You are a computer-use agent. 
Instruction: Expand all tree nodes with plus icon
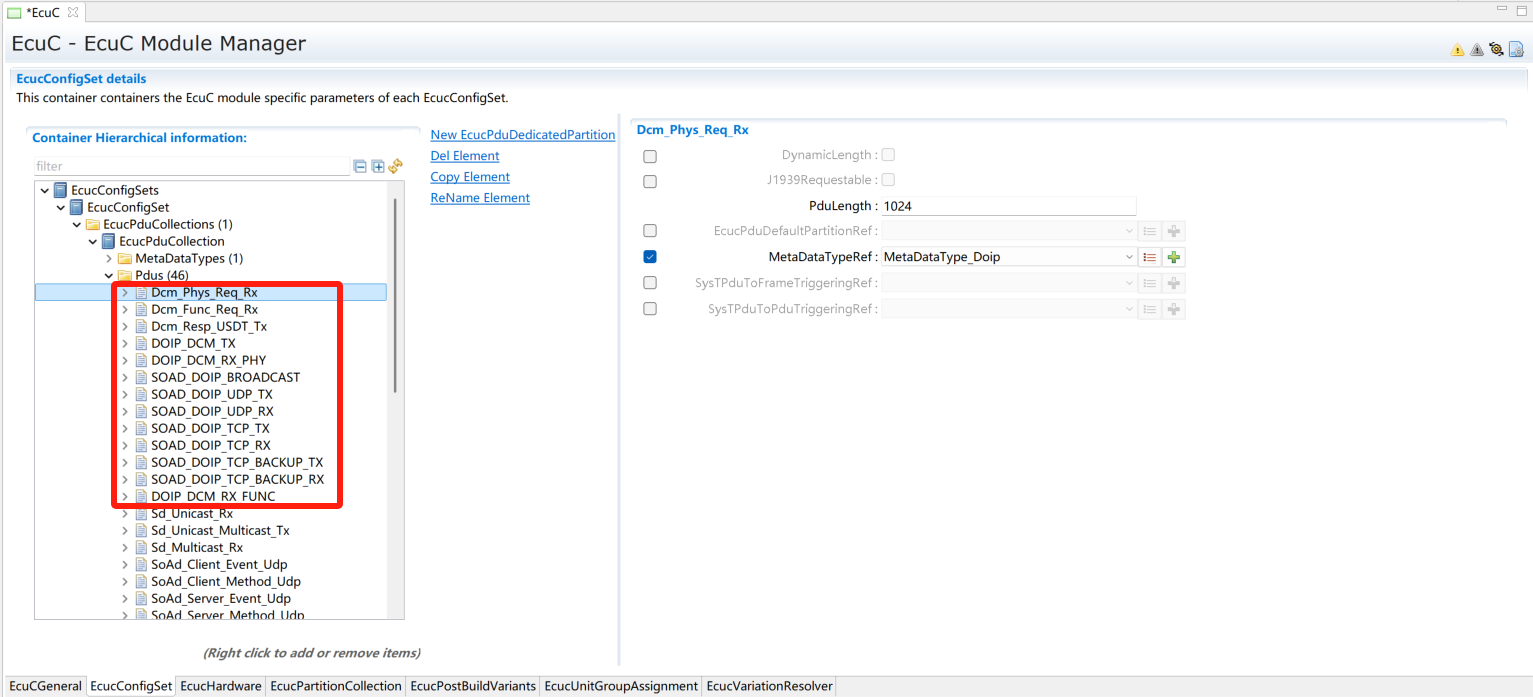(378, 166)
